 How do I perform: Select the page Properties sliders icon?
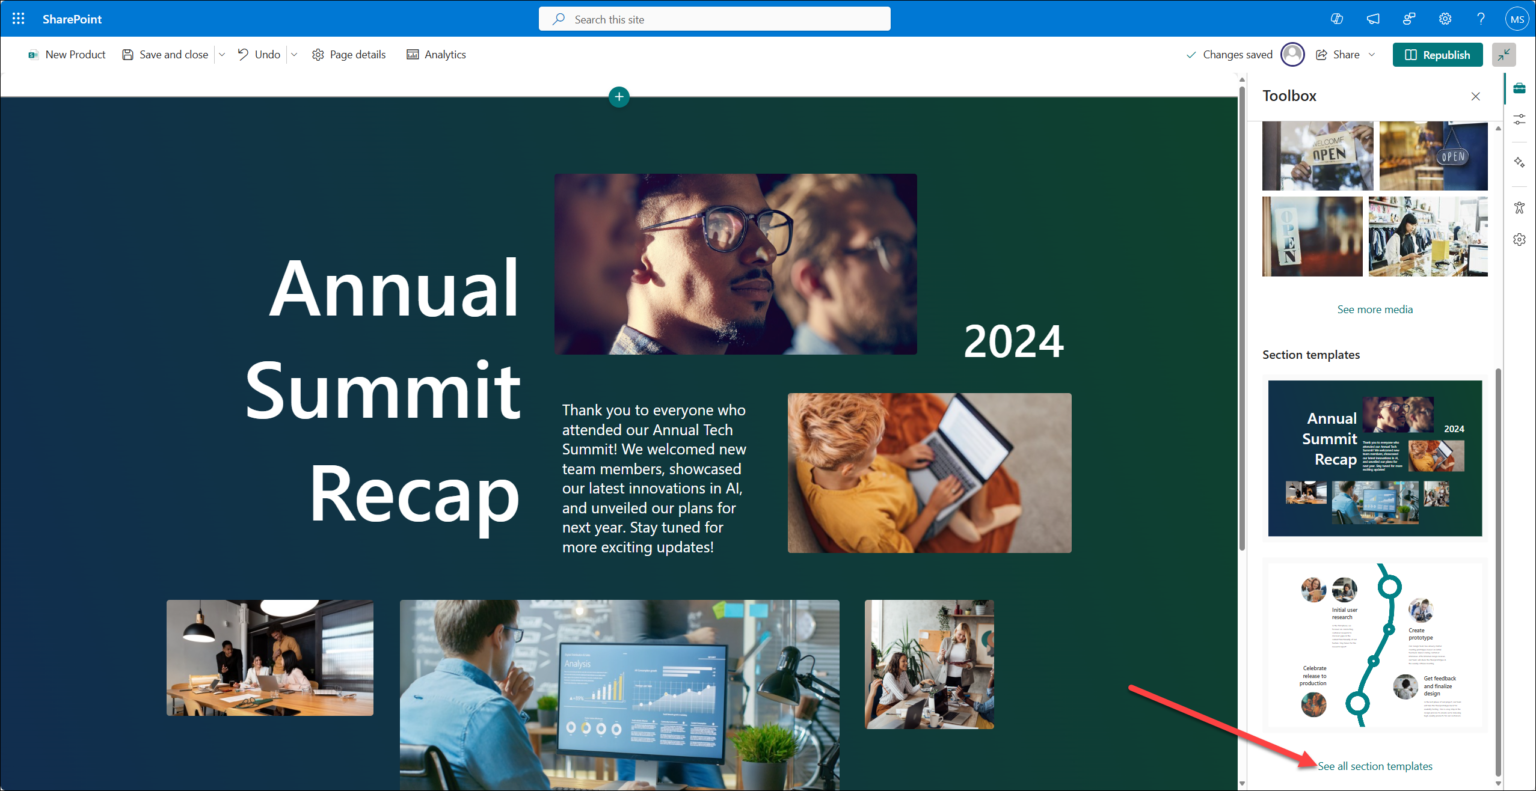coord(1518,118)
